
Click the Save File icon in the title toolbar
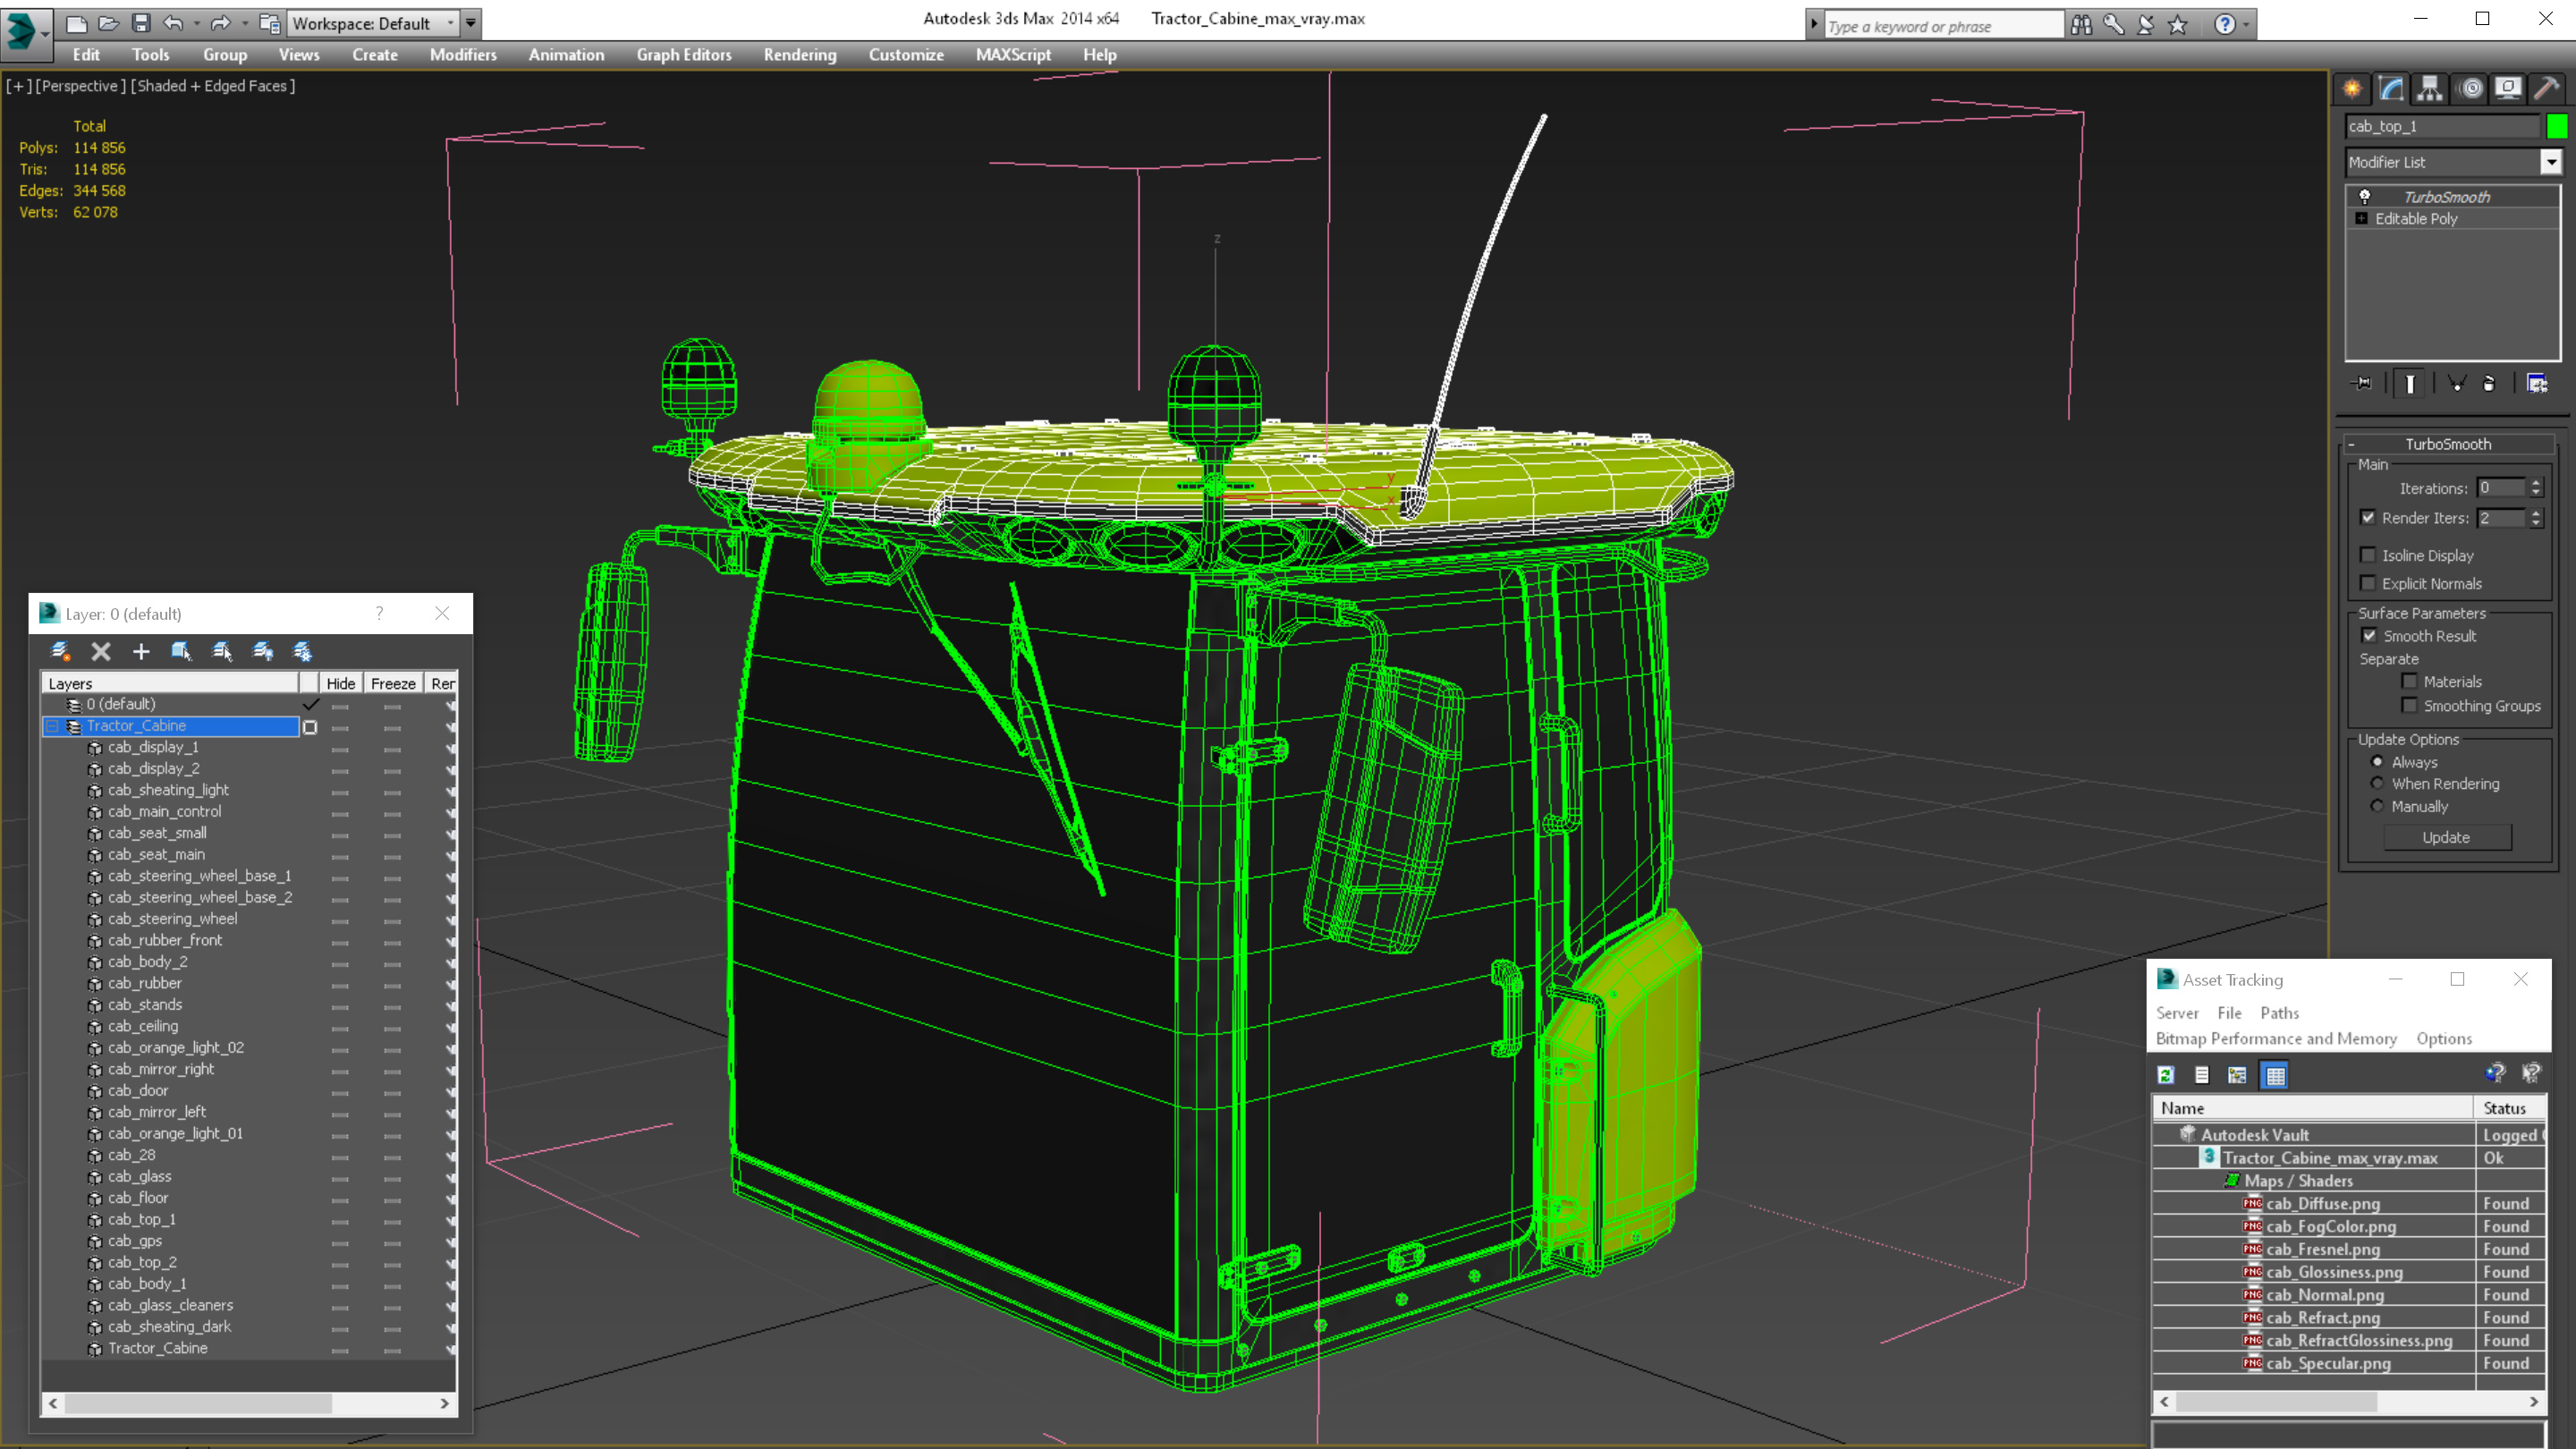coord(141,23)
